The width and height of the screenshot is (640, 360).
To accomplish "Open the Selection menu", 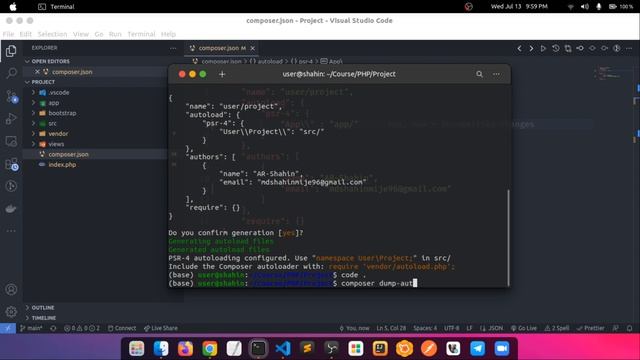I will click(x=52, y=34).
